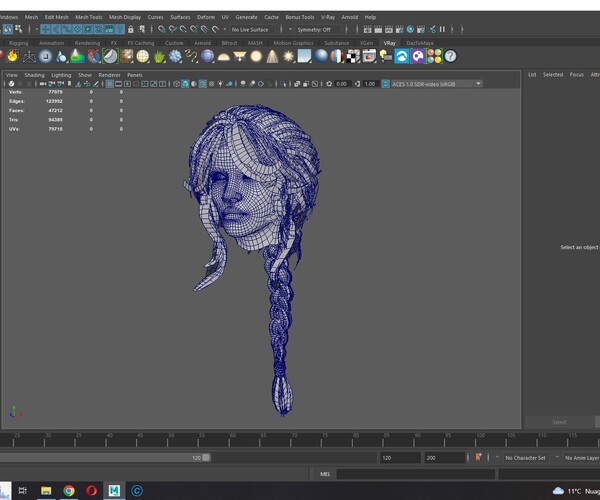
Task: Open the V-Ray help question mark icon
Action: (x=451, y=57)
